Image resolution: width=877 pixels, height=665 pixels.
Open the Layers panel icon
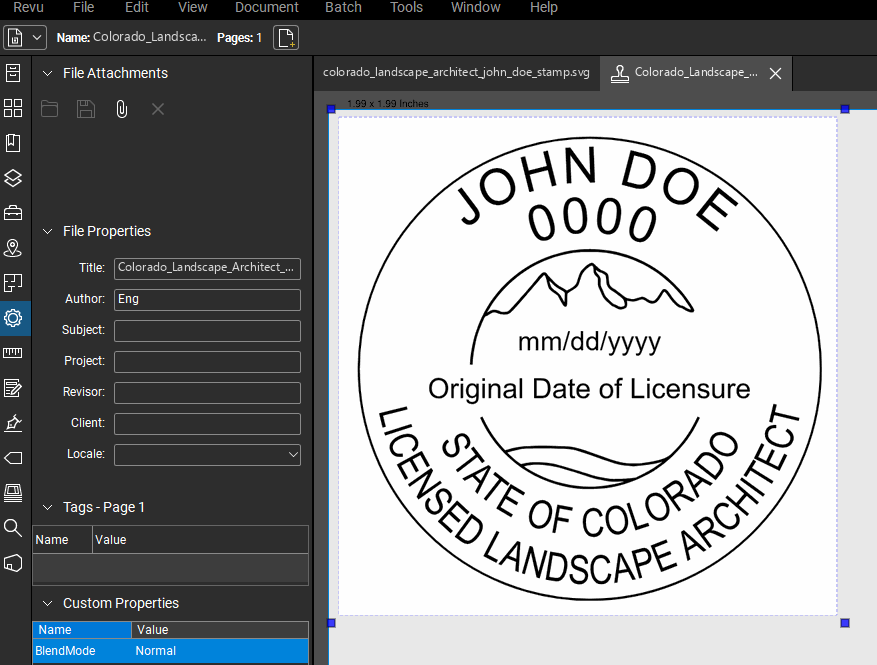(x=13, y=178)
